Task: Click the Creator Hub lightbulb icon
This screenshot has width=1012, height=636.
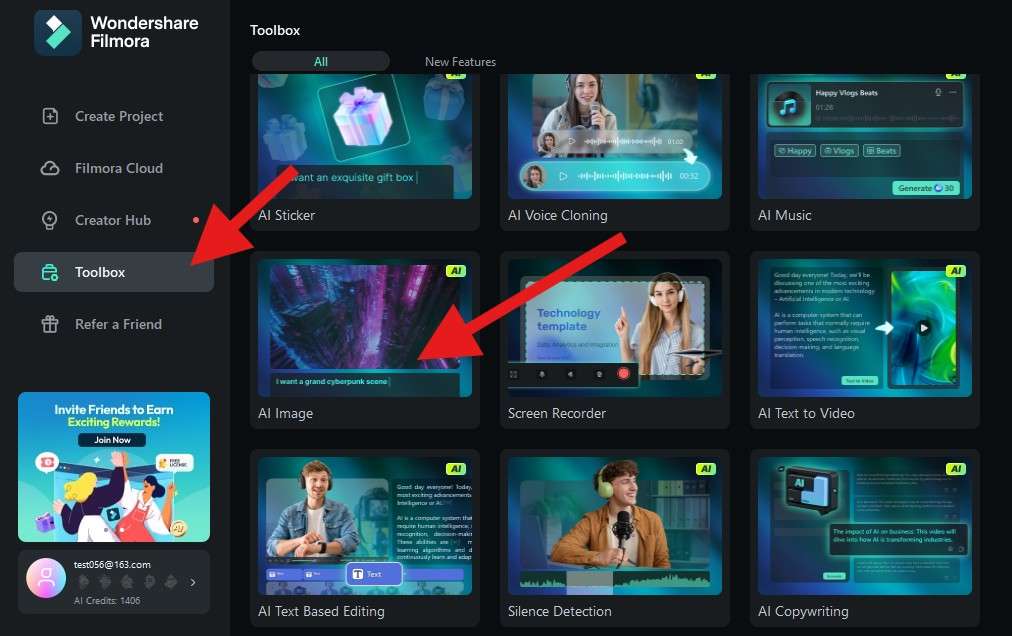Action: 50,220
